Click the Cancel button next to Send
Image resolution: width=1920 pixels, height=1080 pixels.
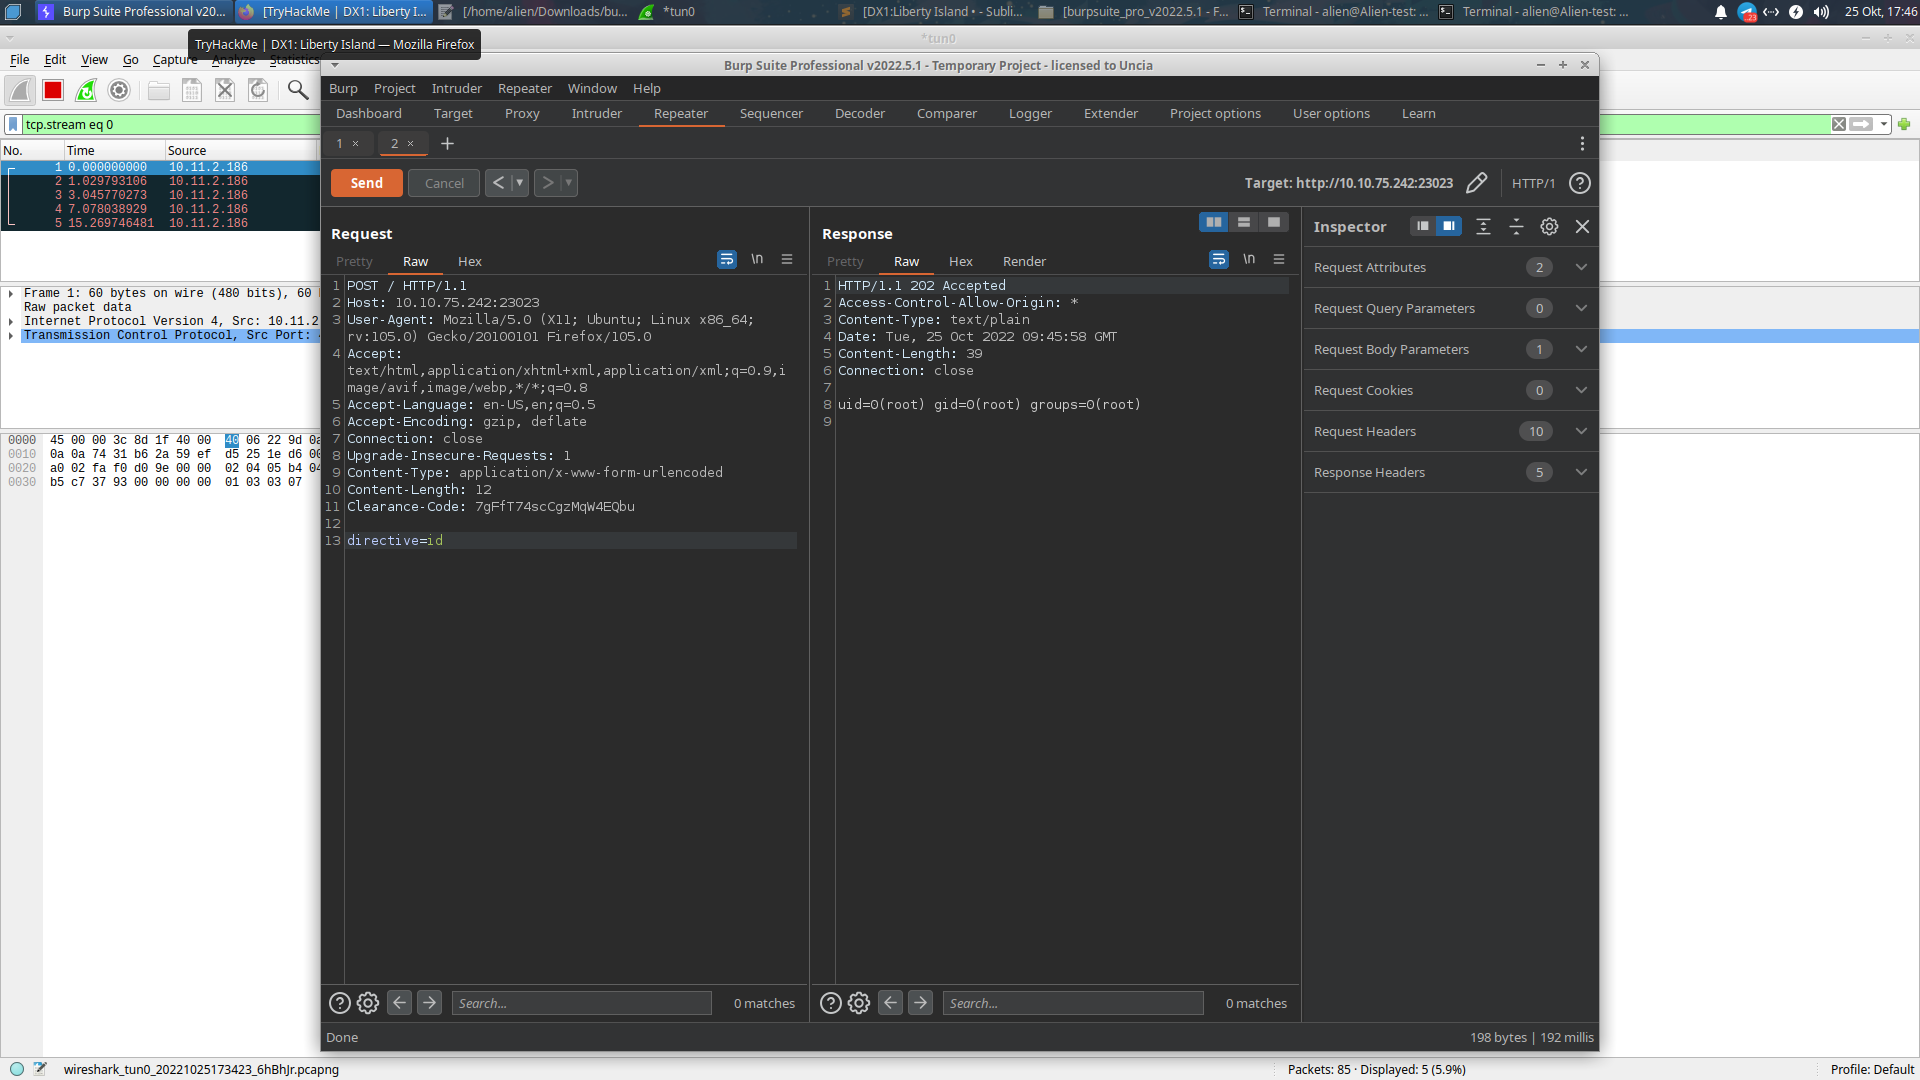pyautogui.click(x=443, y=183)
